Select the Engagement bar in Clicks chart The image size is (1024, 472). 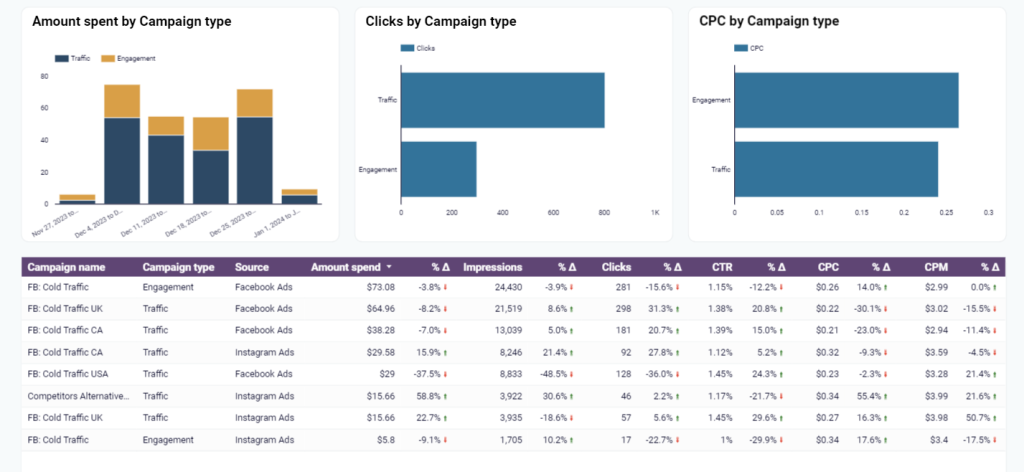(438, 169)
